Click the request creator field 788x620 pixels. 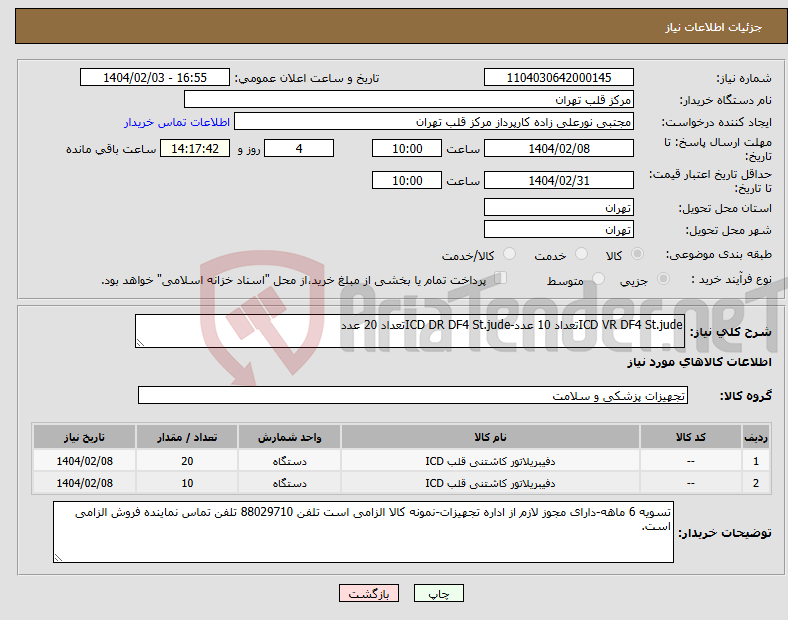pyautogui.click(x=434, y=122)
